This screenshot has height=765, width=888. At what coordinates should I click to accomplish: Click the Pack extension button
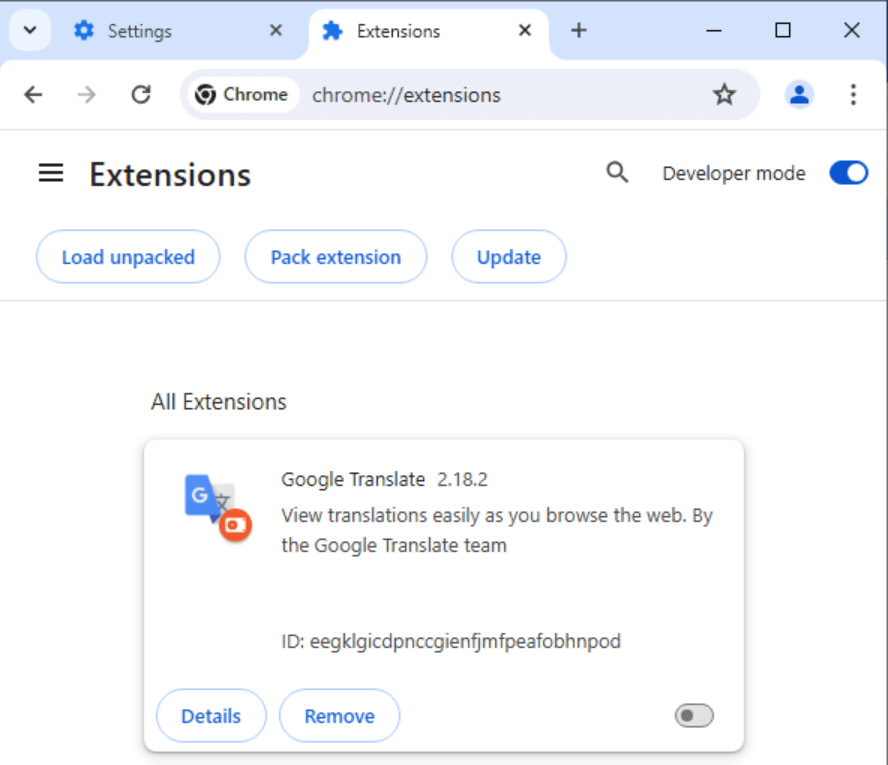336,257
